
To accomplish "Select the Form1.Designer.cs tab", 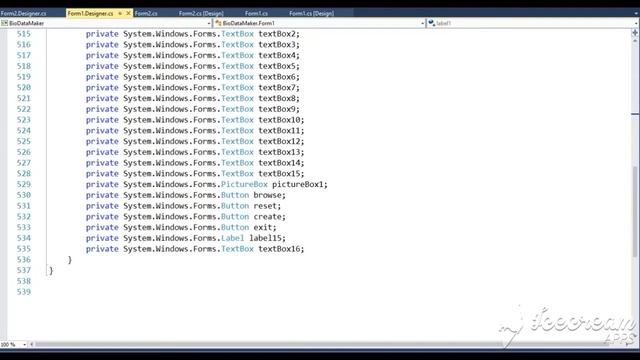I will (x=91, y=13).
